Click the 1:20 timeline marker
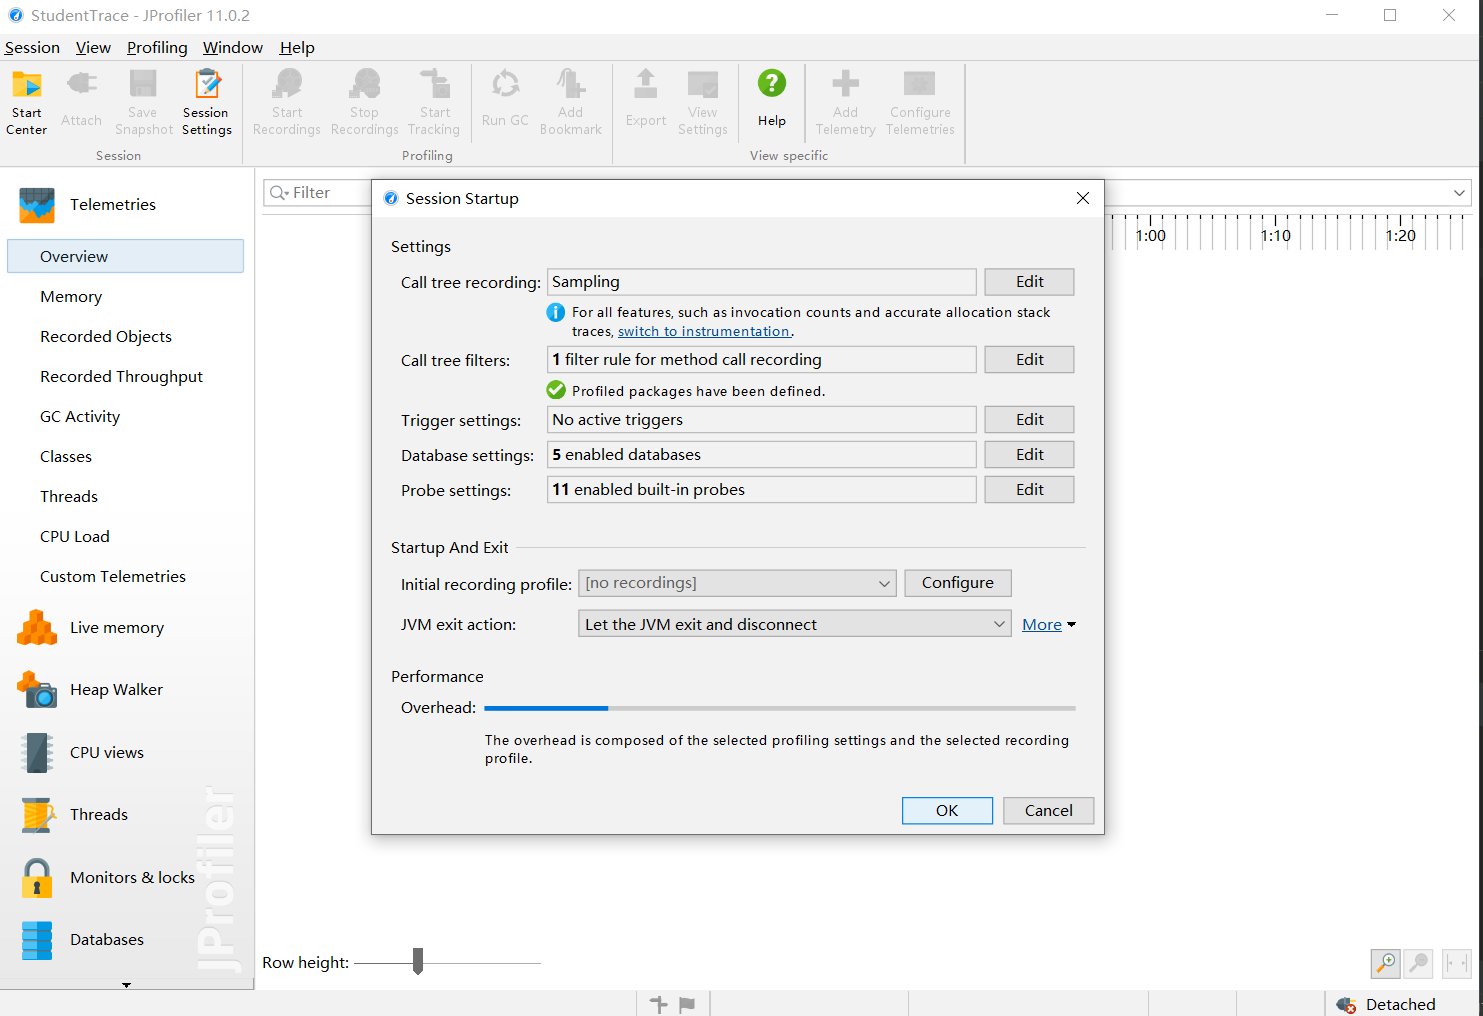Viewport: 1483px width, 1016px height. [1400, 236]
